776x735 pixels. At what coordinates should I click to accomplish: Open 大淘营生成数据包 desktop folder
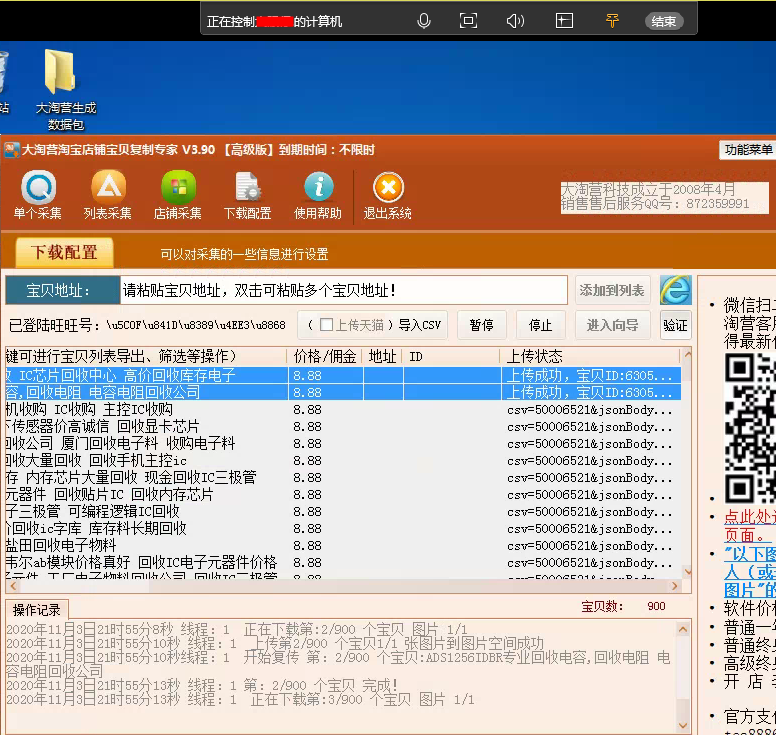tap(65, 90)
